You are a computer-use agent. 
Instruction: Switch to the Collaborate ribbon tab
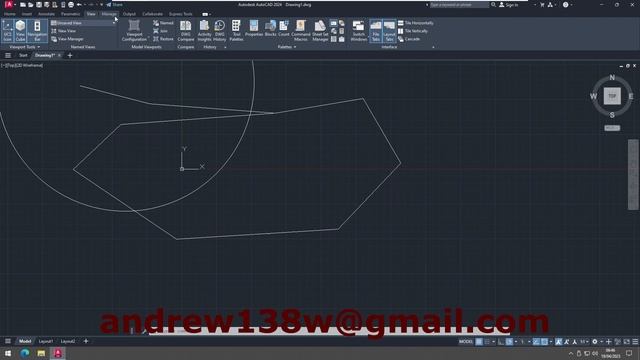click(x=152, y=14)
